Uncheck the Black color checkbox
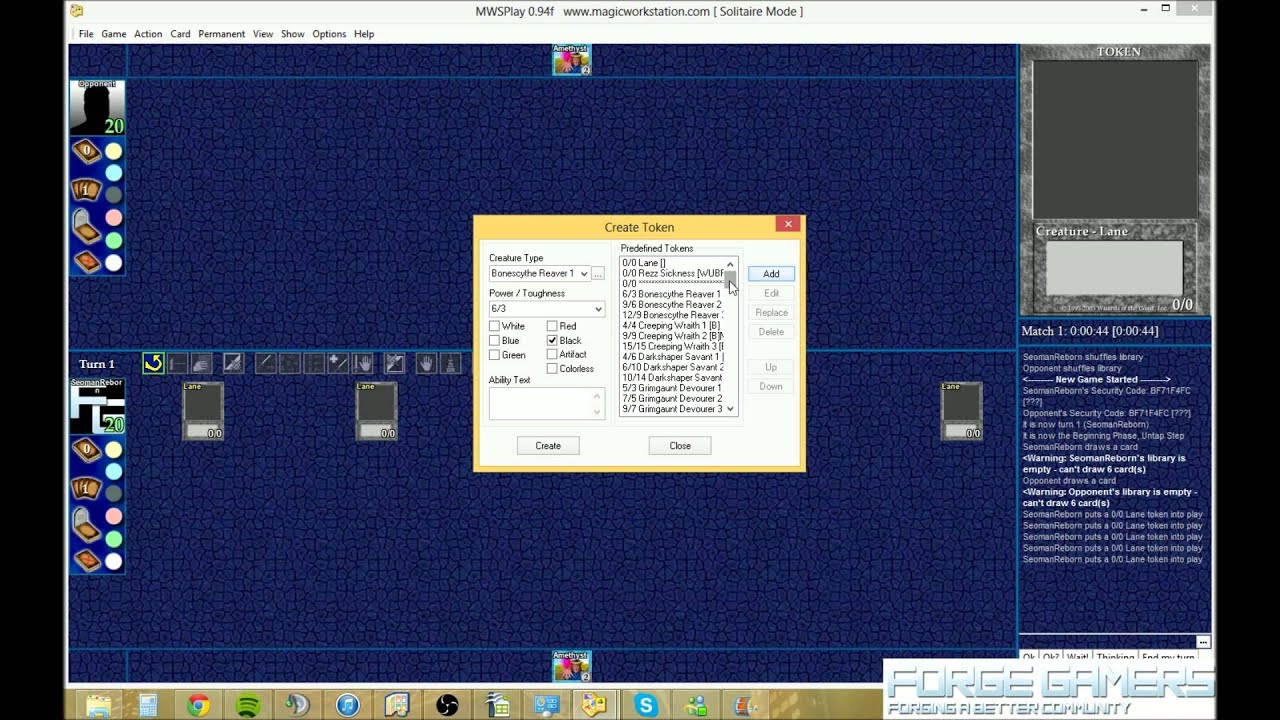This screenshot has width=1280, height=720. 552,340
